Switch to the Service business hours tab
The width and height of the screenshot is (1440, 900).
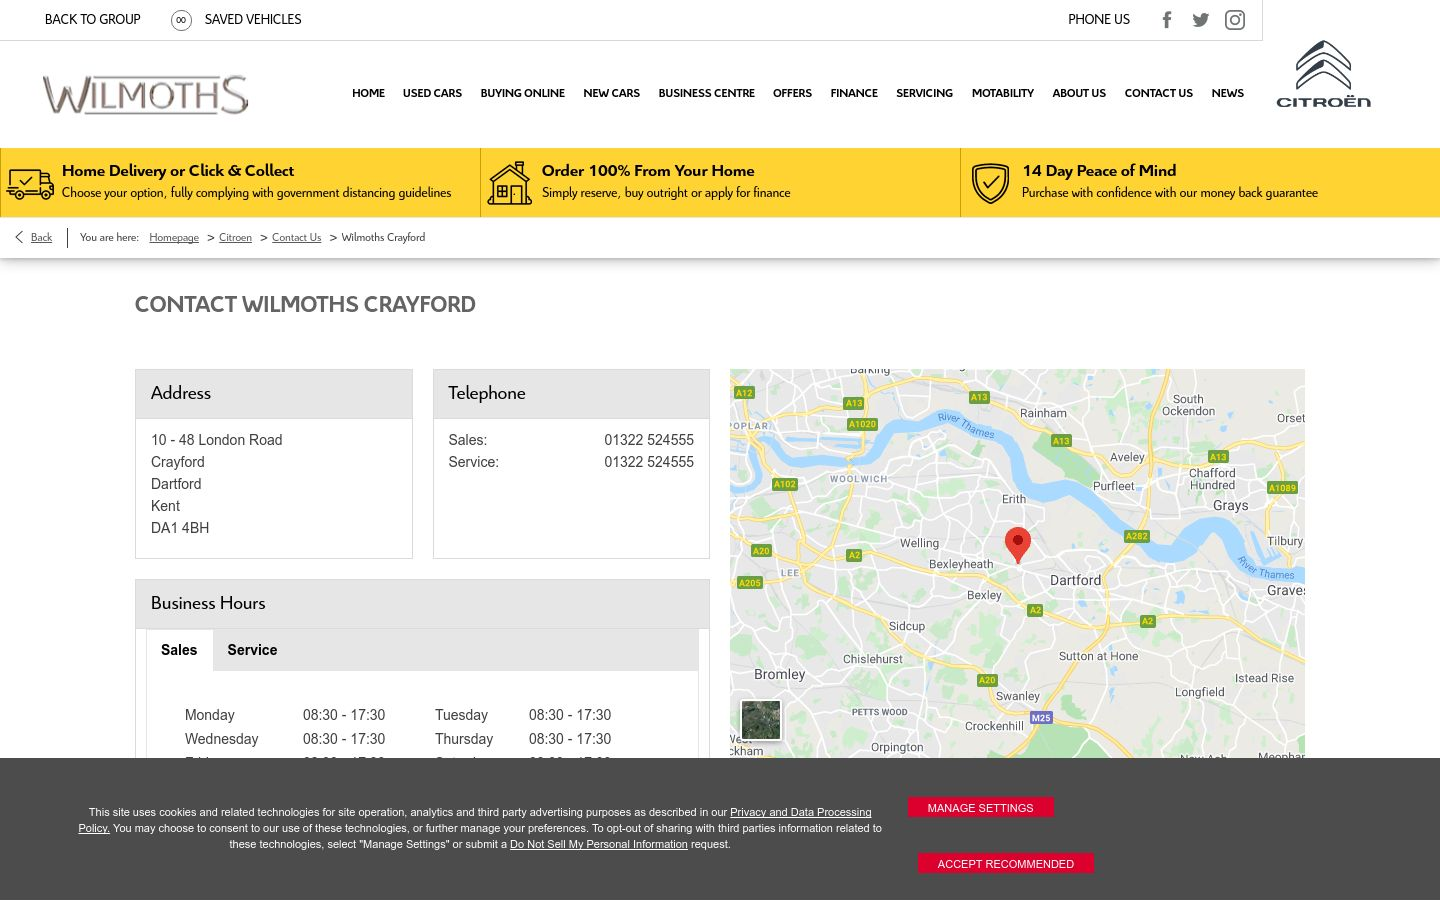252,650
